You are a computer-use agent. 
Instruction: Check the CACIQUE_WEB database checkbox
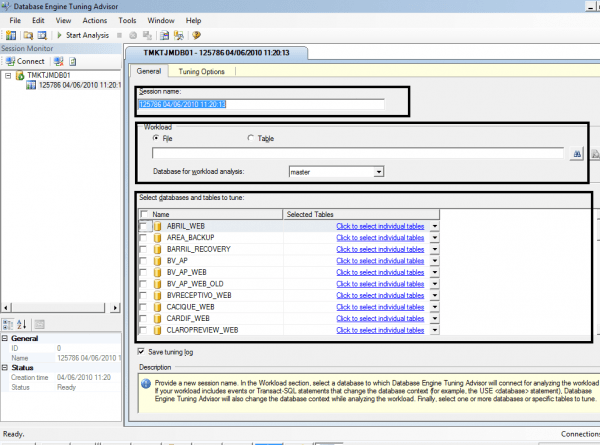[x=143, y=307]
